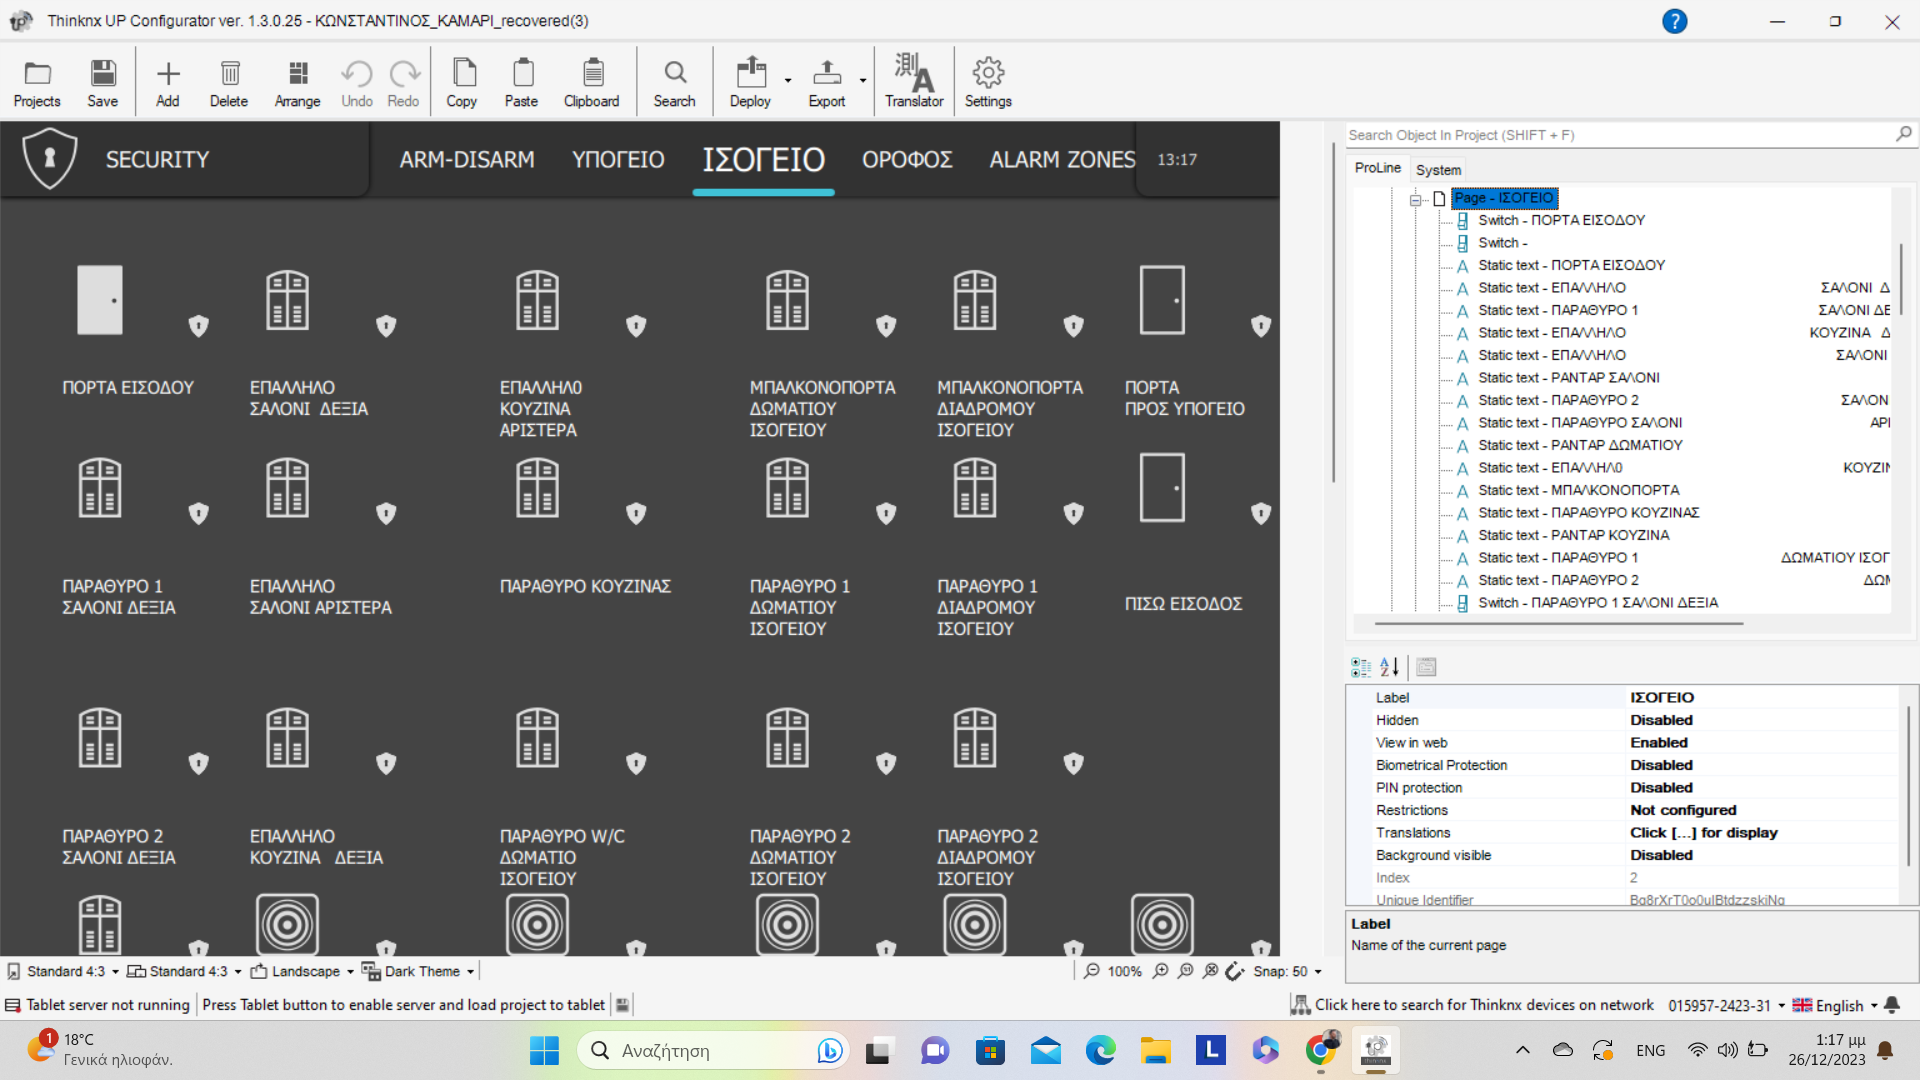Open the Translator tool
Screen dimensions: 1920x1080
(x=914, y=83)
